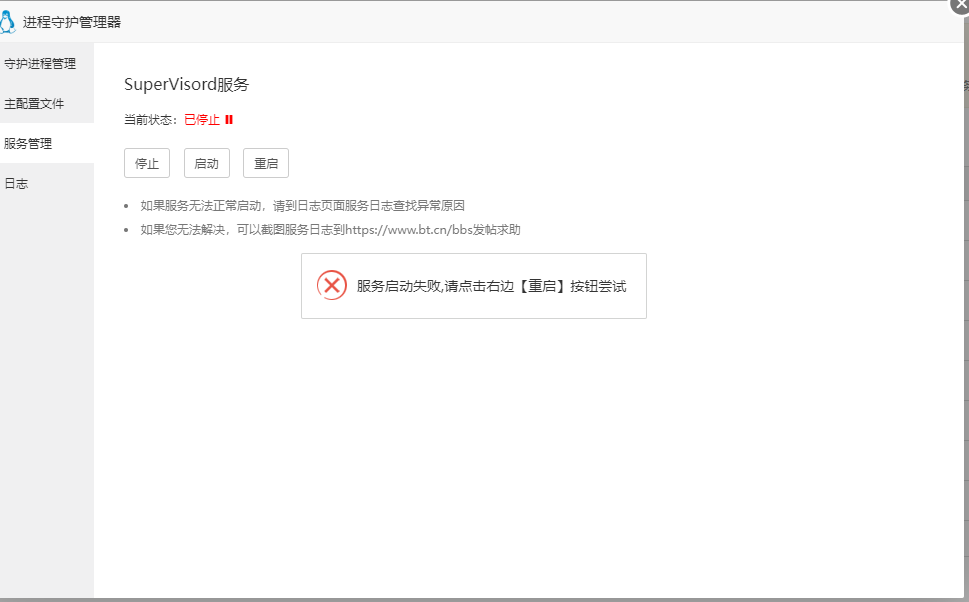The image size is (969, 602).
Task: Click the https://www.bt.cn/bbs help line
Action: pyautogui.click(x=330, y=230)
